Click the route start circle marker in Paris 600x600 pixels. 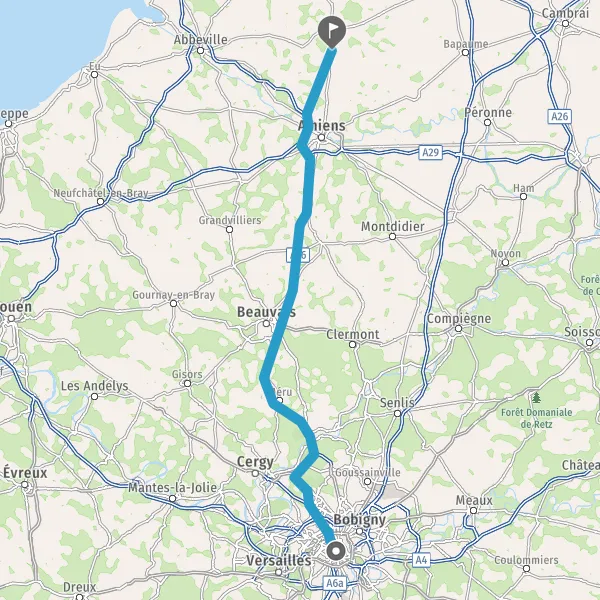(336, 551)
